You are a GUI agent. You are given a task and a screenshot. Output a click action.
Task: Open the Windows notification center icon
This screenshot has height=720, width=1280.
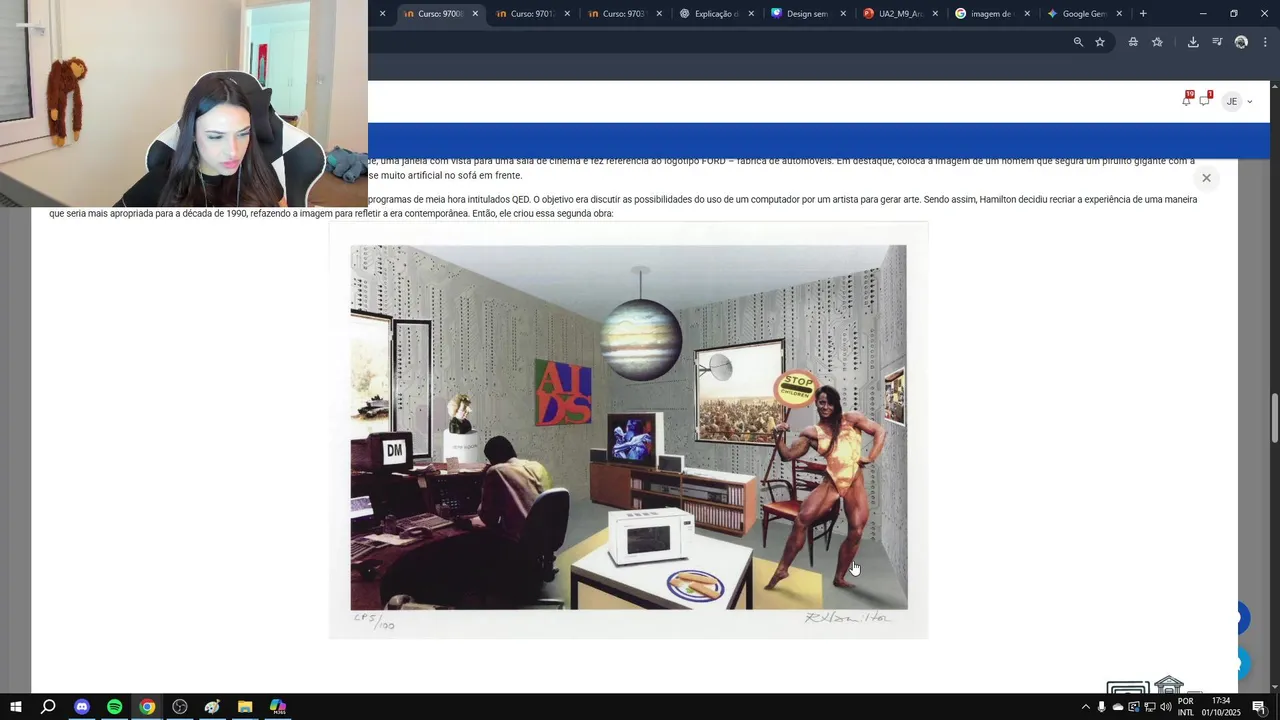(x=1259, y=707)
